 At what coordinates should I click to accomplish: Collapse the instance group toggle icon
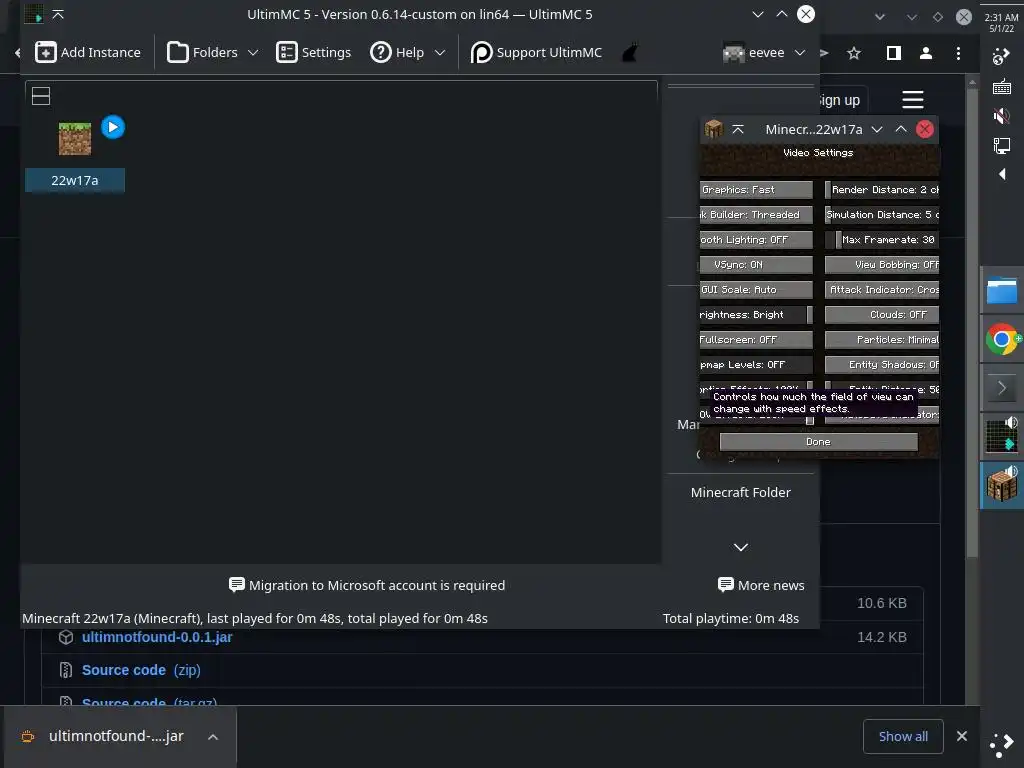tap(41, 96)
